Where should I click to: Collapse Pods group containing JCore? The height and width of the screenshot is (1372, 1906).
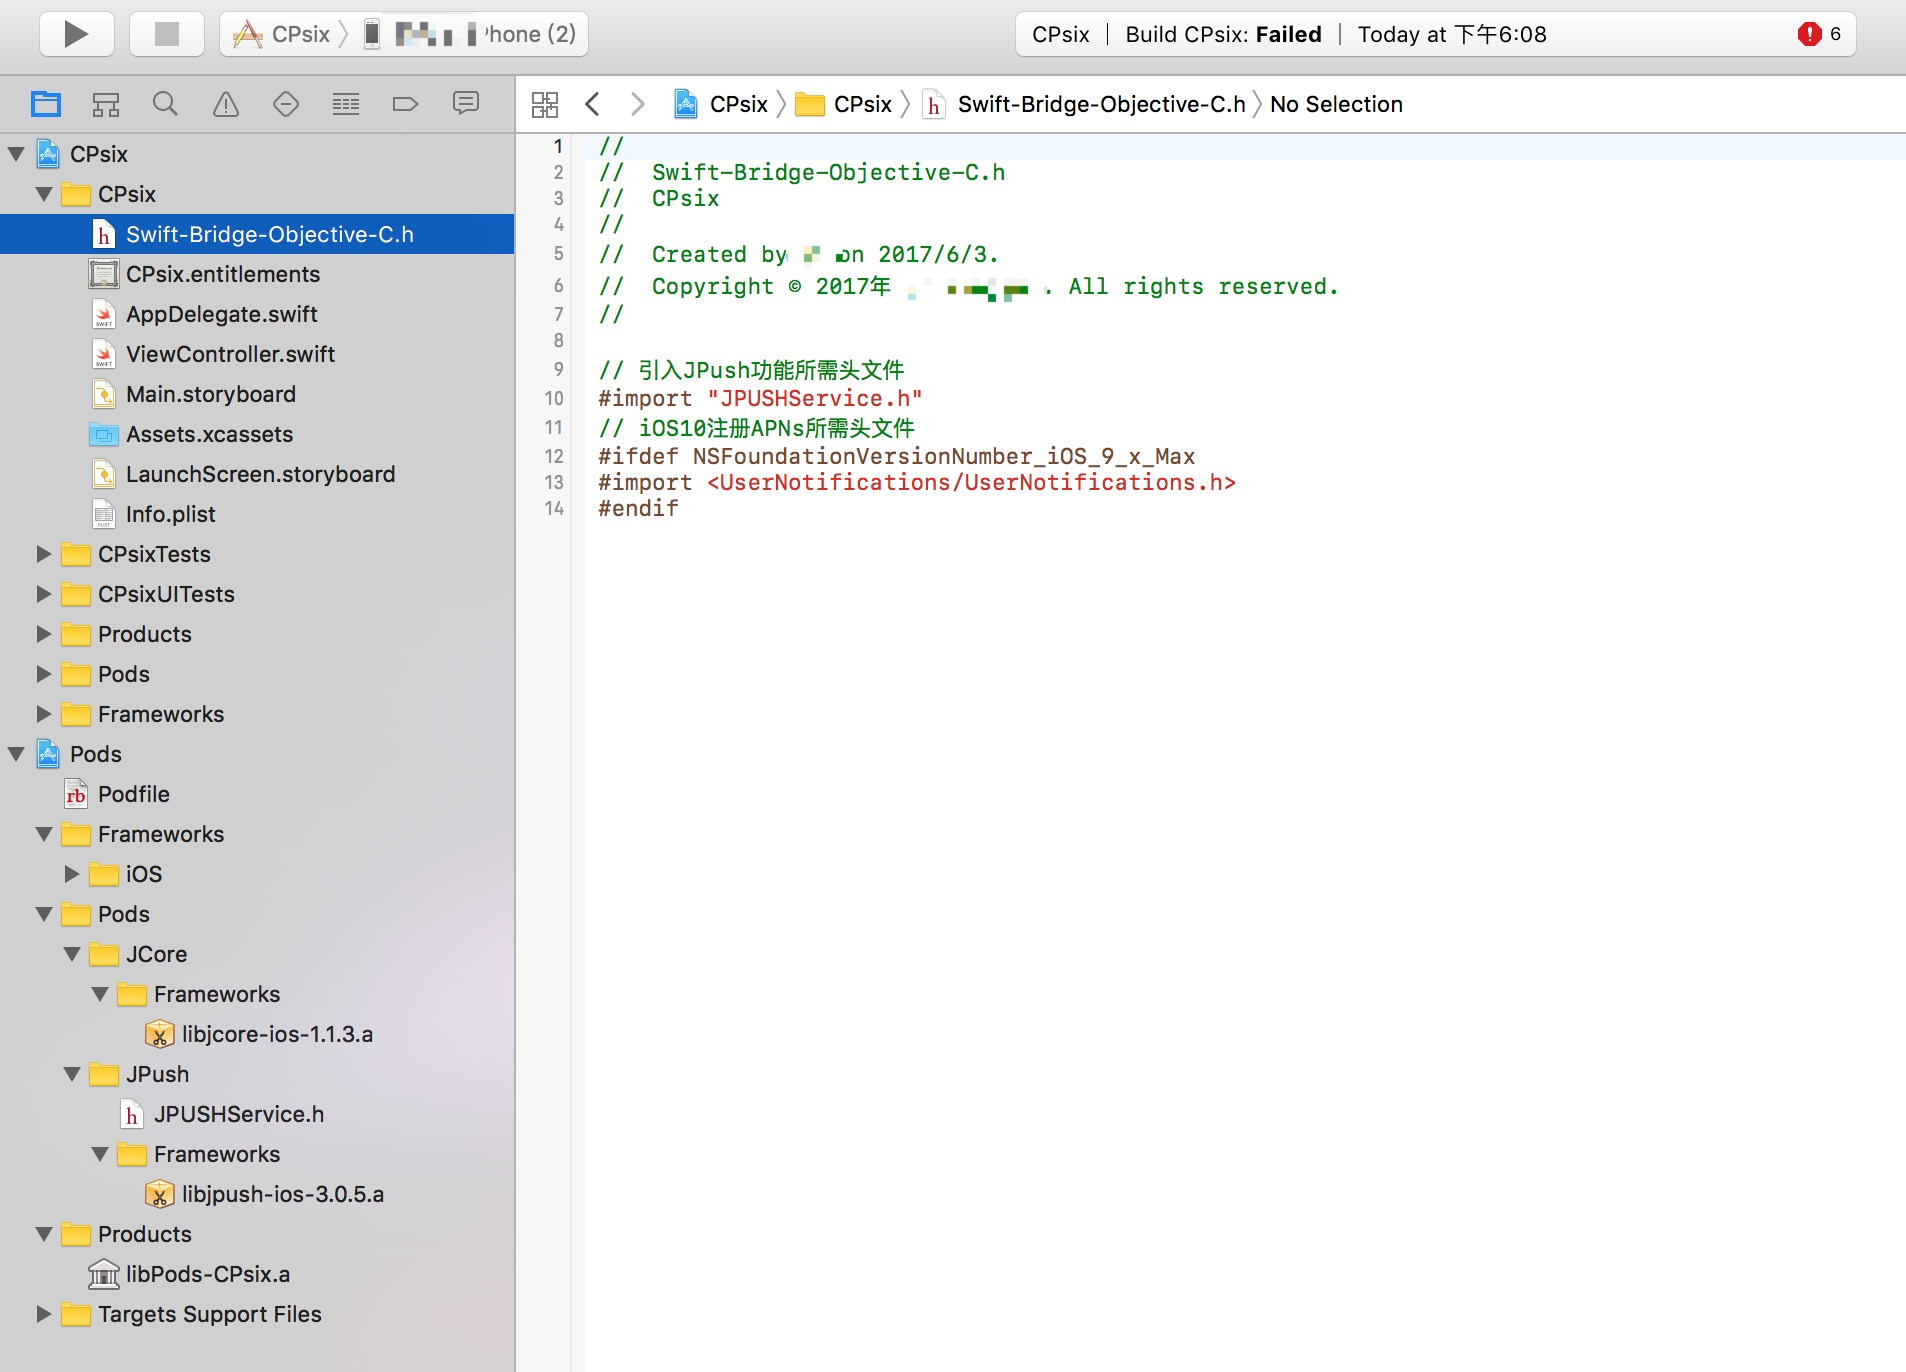click(x=44, y=914)
